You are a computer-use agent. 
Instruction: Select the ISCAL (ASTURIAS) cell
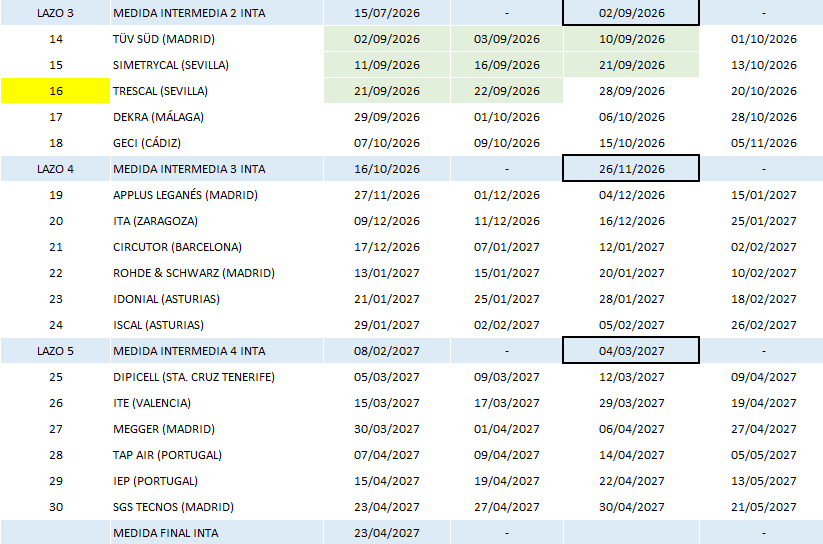tap(217, 325)
